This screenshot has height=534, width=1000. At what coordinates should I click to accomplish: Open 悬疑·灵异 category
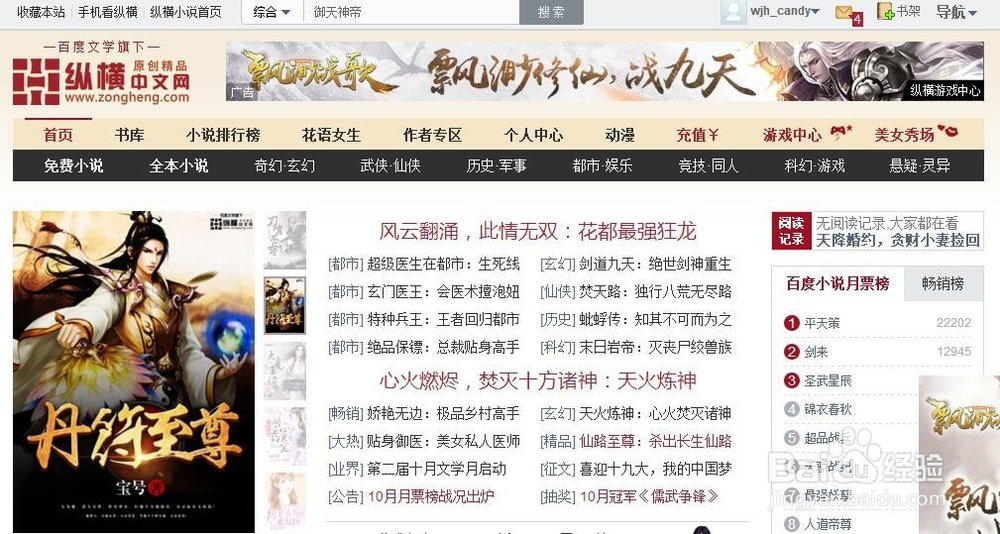[920, 166]
